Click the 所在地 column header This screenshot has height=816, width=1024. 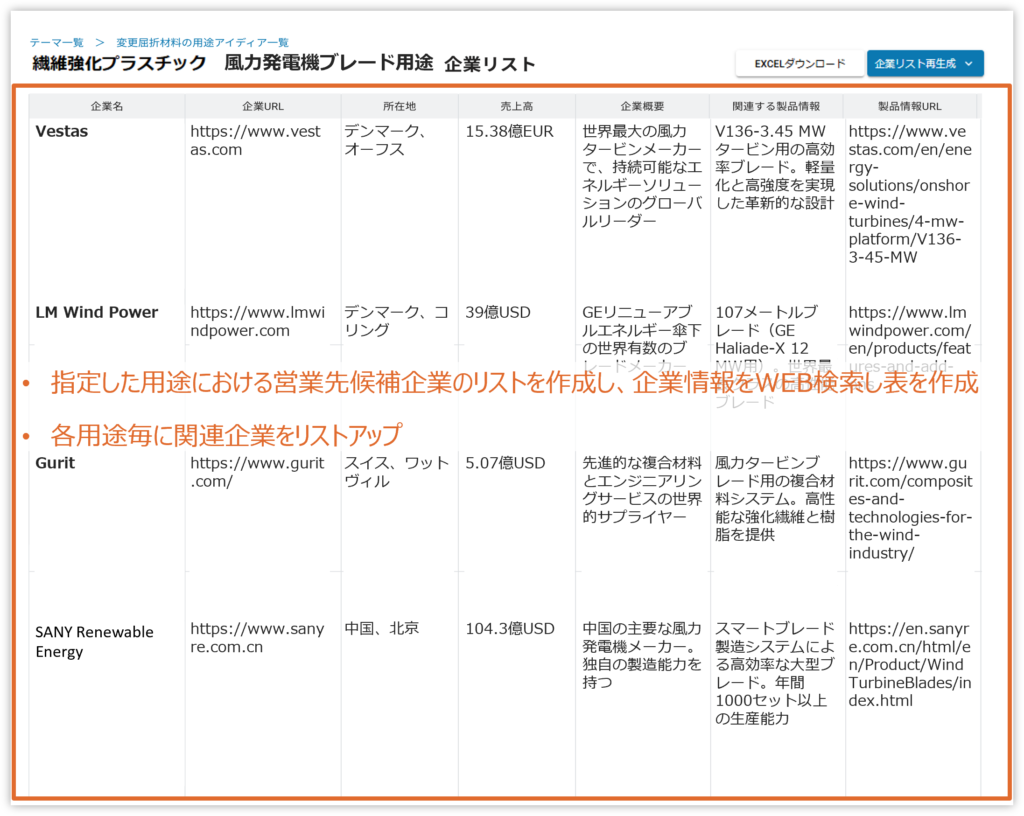[x=399, y=106]
